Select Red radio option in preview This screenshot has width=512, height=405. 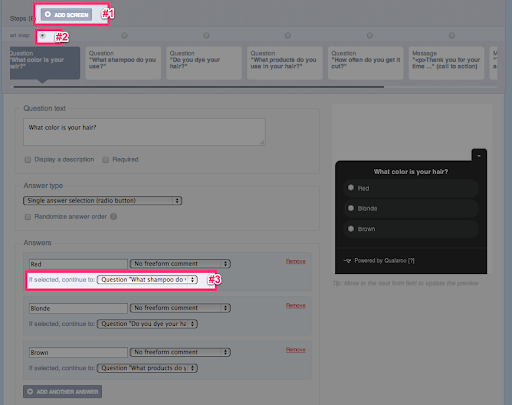click(351, 188)
